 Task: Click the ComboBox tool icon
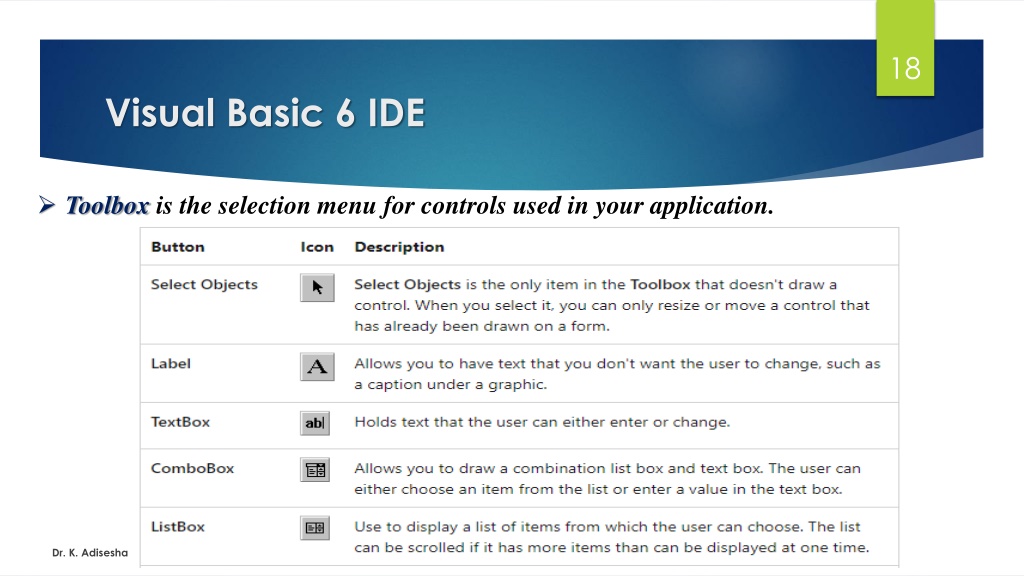pos(315,470)
